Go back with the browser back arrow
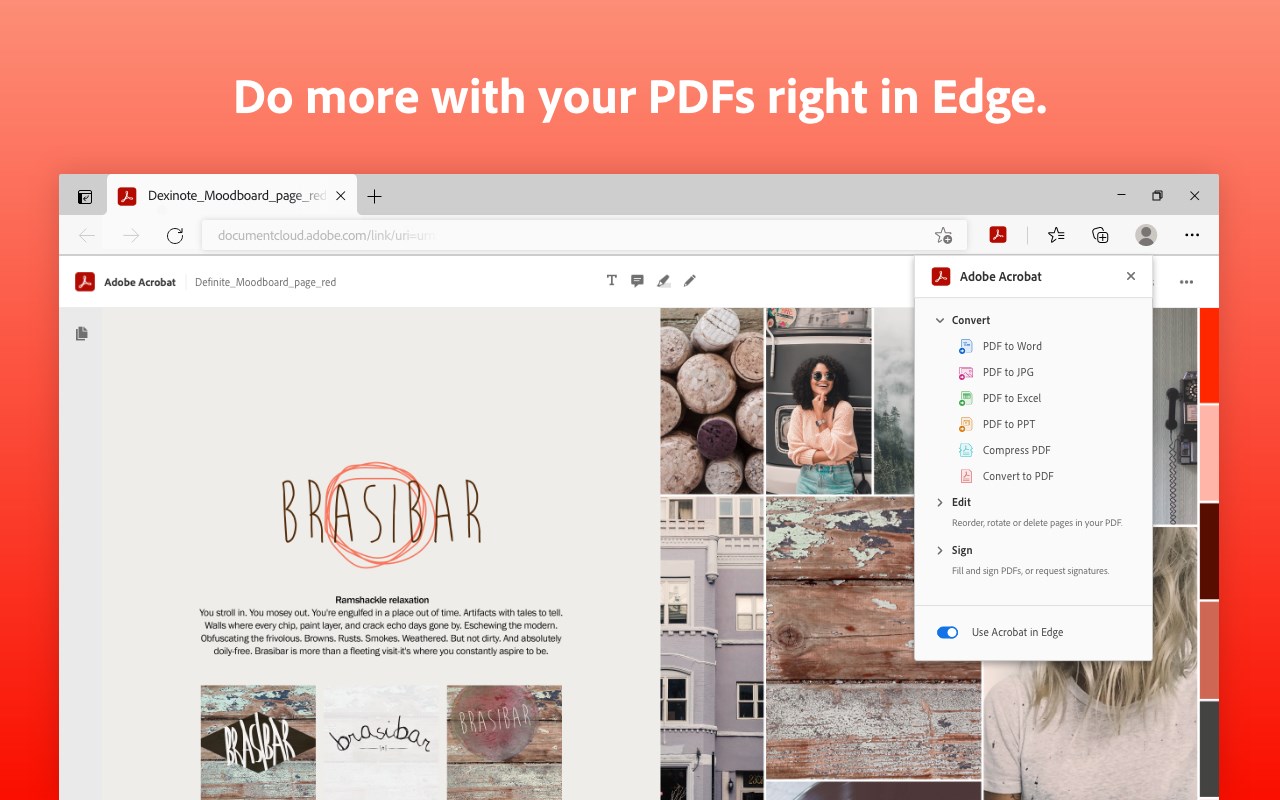This screenshot has height=800, width=1280. click(87, 235)
